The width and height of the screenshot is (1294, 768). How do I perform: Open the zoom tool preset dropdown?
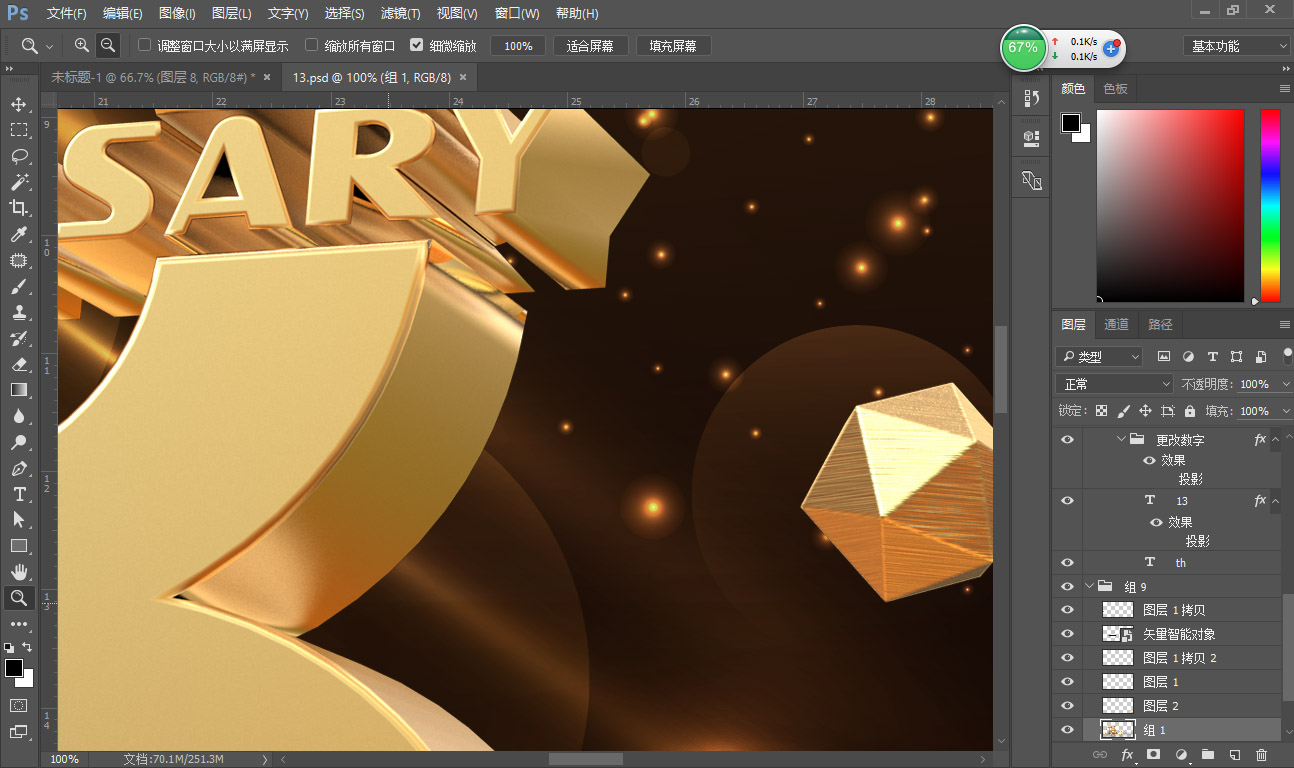(36, 46)
